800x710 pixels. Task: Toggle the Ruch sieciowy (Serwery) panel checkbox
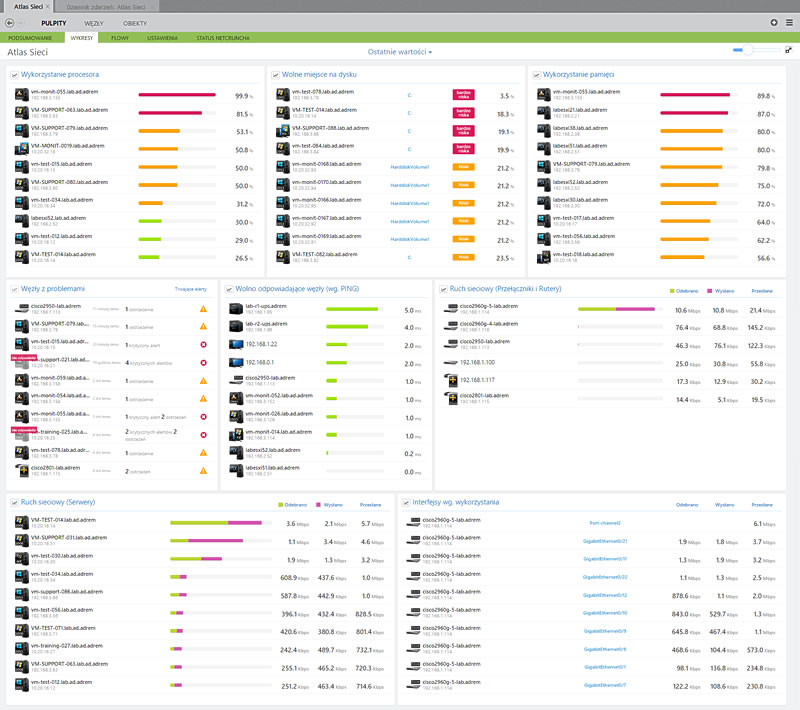[x=14, y=502]
